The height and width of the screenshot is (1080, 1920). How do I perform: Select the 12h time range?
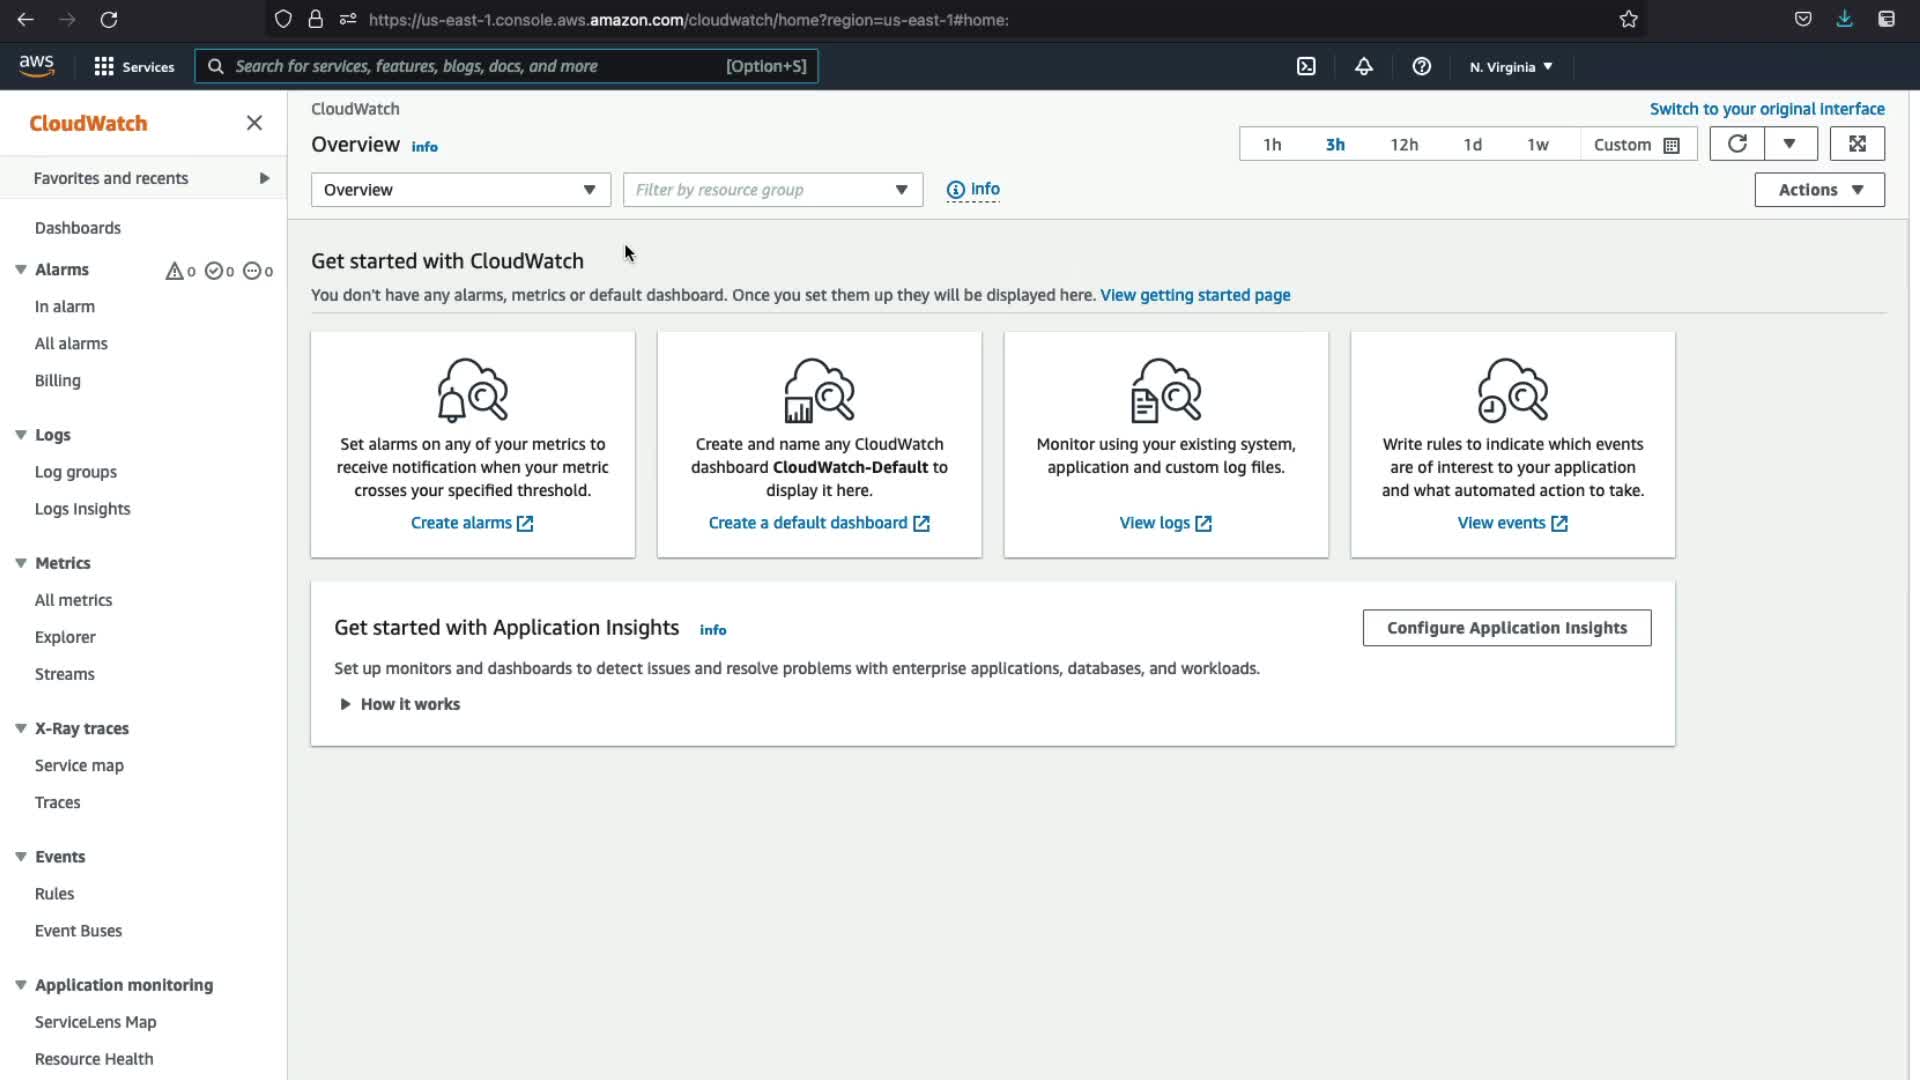point(1403,144)
